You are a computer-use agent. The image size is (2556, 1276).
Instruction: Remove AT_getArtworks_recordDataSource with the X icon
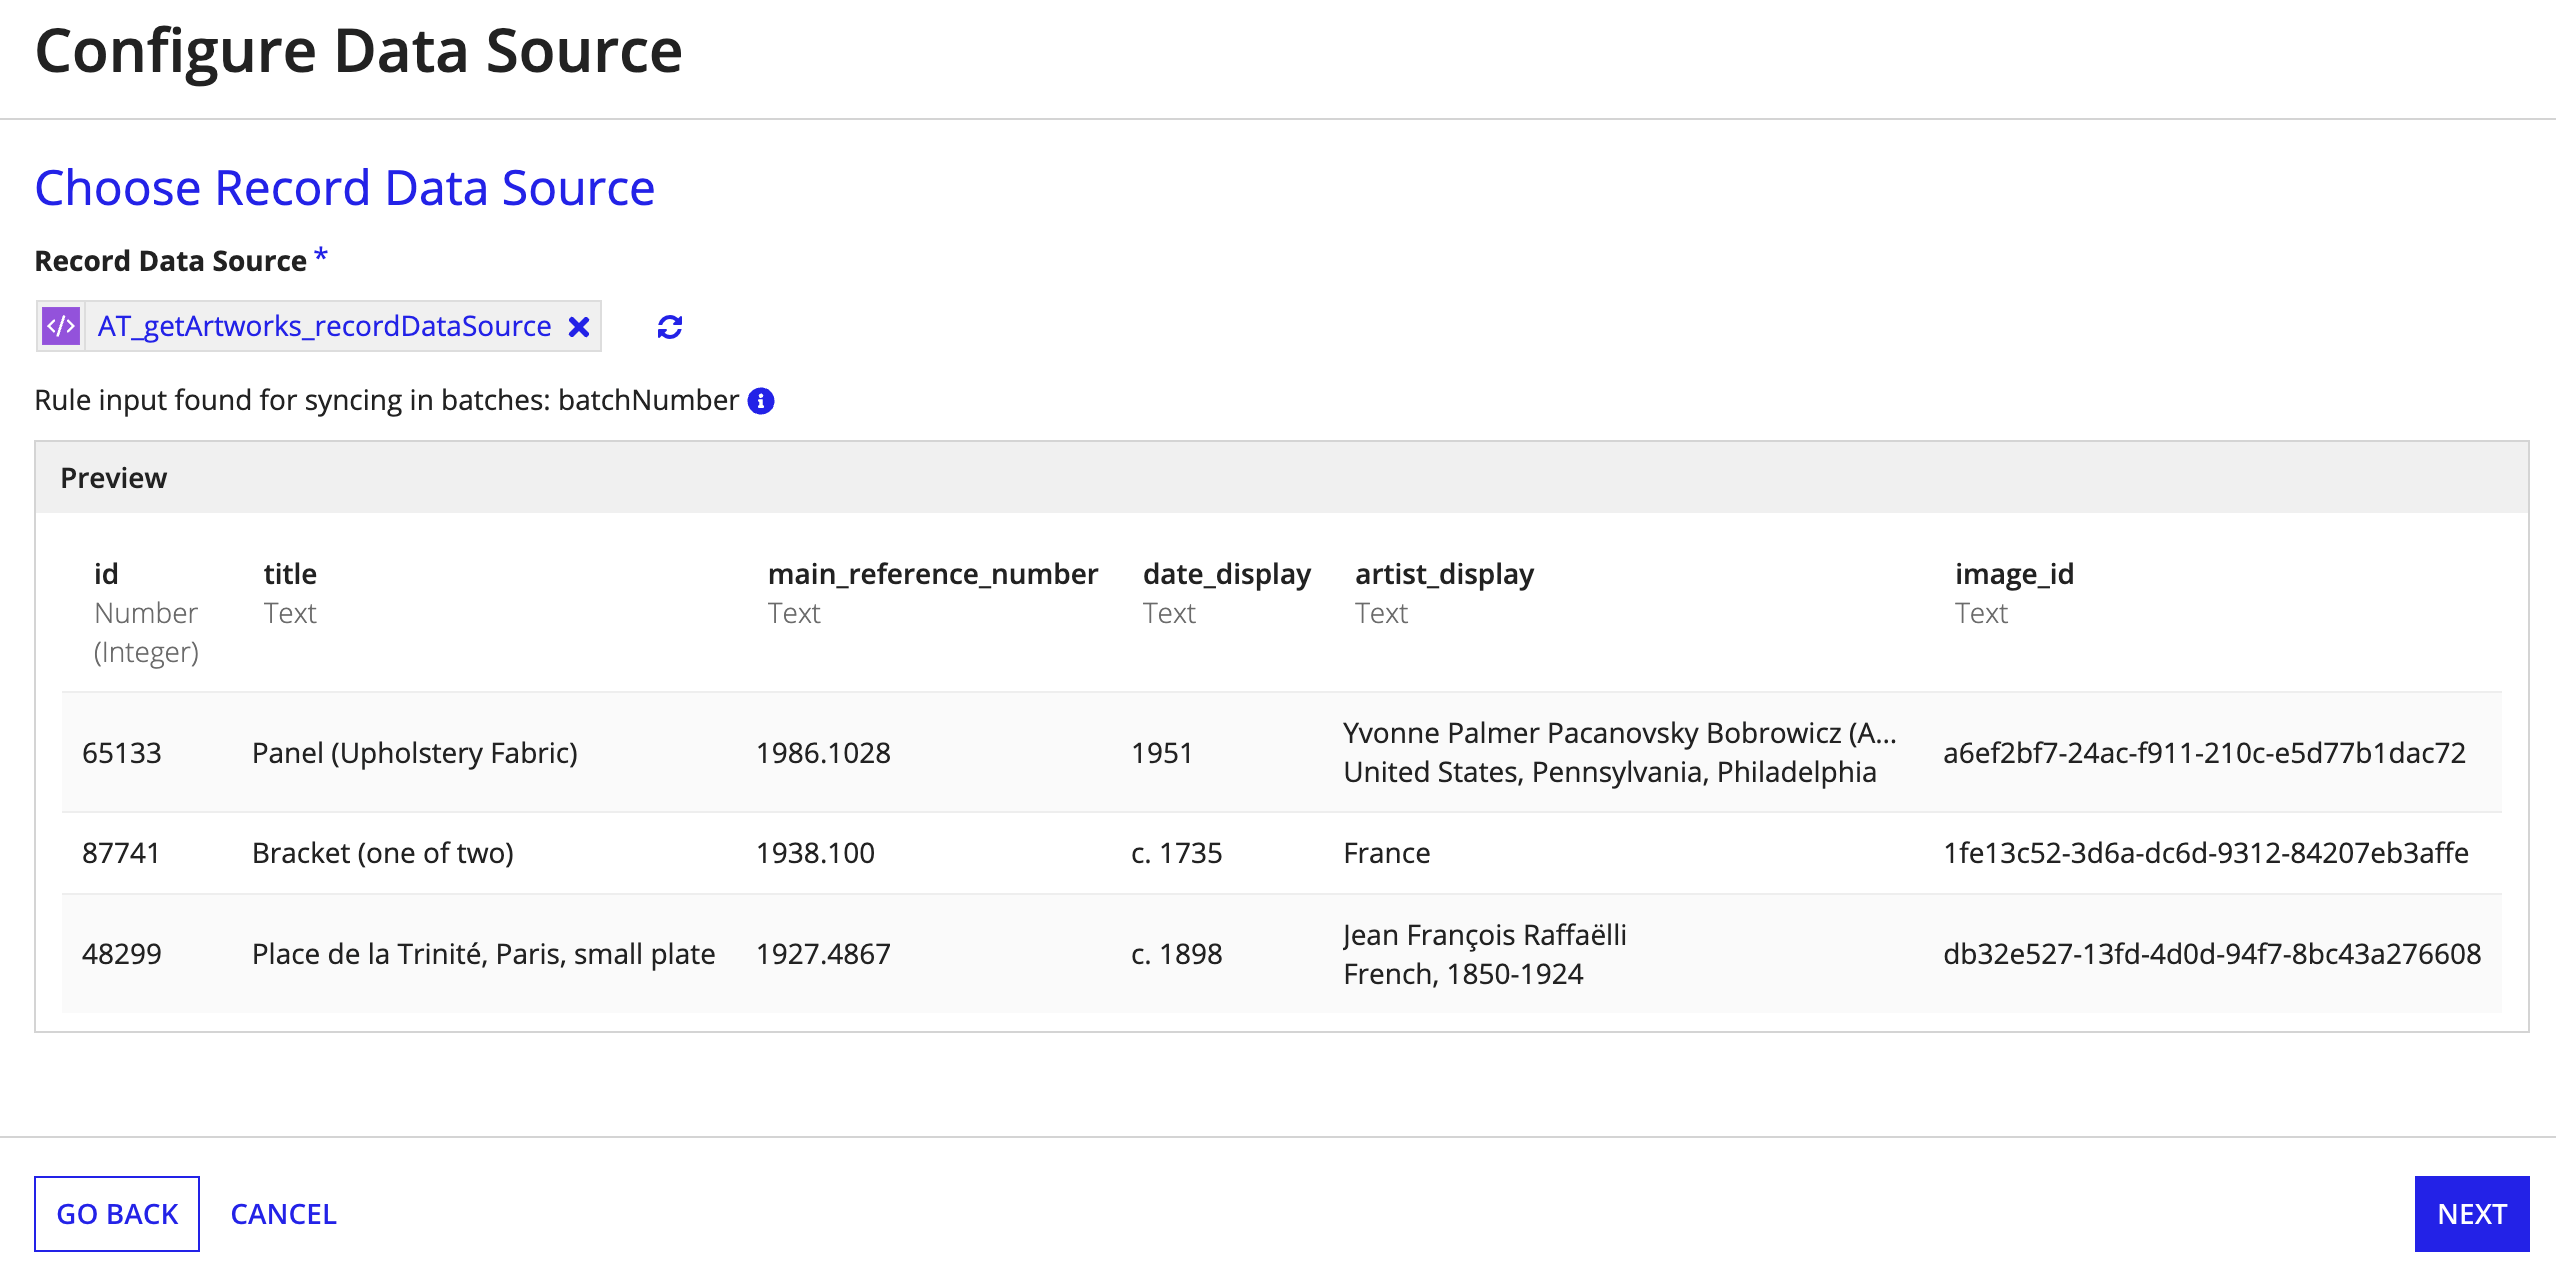[579, 327]
